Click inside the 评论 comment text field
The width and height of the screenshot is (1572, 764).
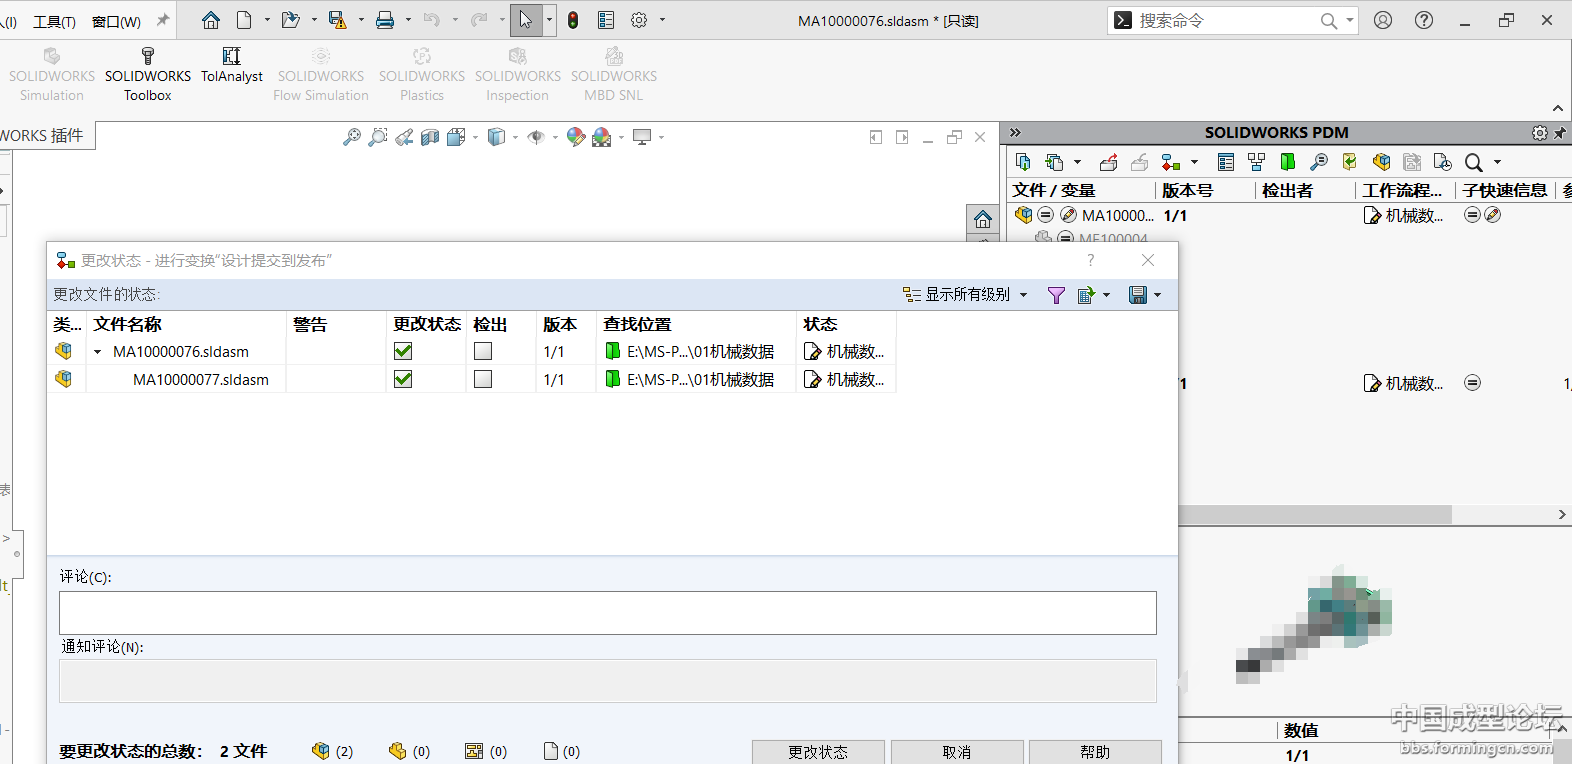tap(608, 613)
